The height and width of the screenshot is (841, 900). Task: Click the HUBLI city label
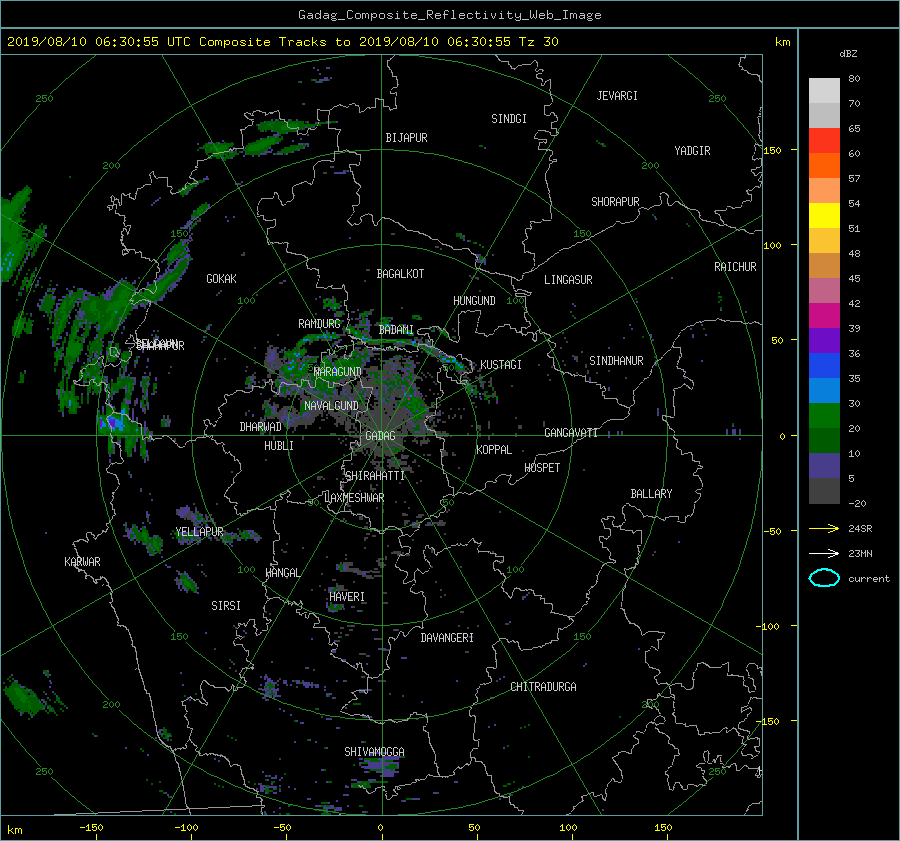pyautogui.click(x=279, y=446)
